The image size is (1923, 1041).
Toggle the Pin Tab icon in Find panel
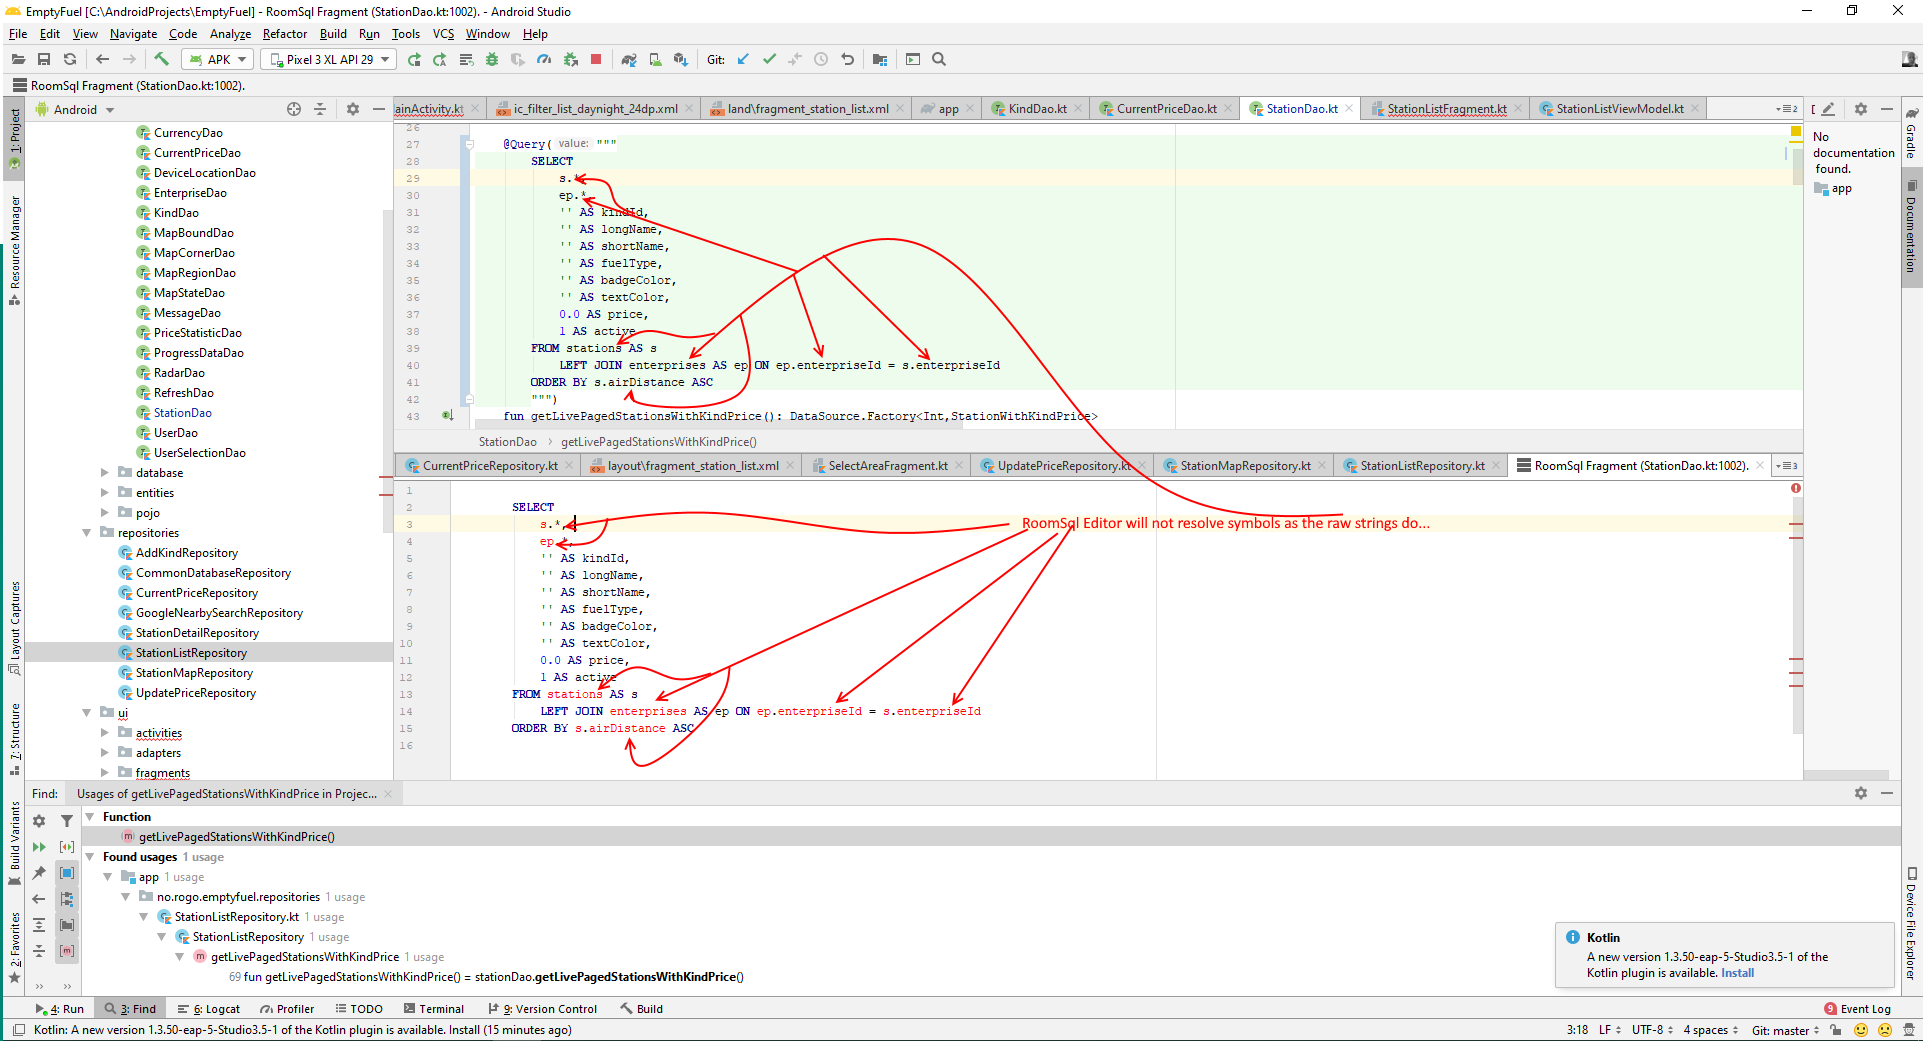[39, 873]
